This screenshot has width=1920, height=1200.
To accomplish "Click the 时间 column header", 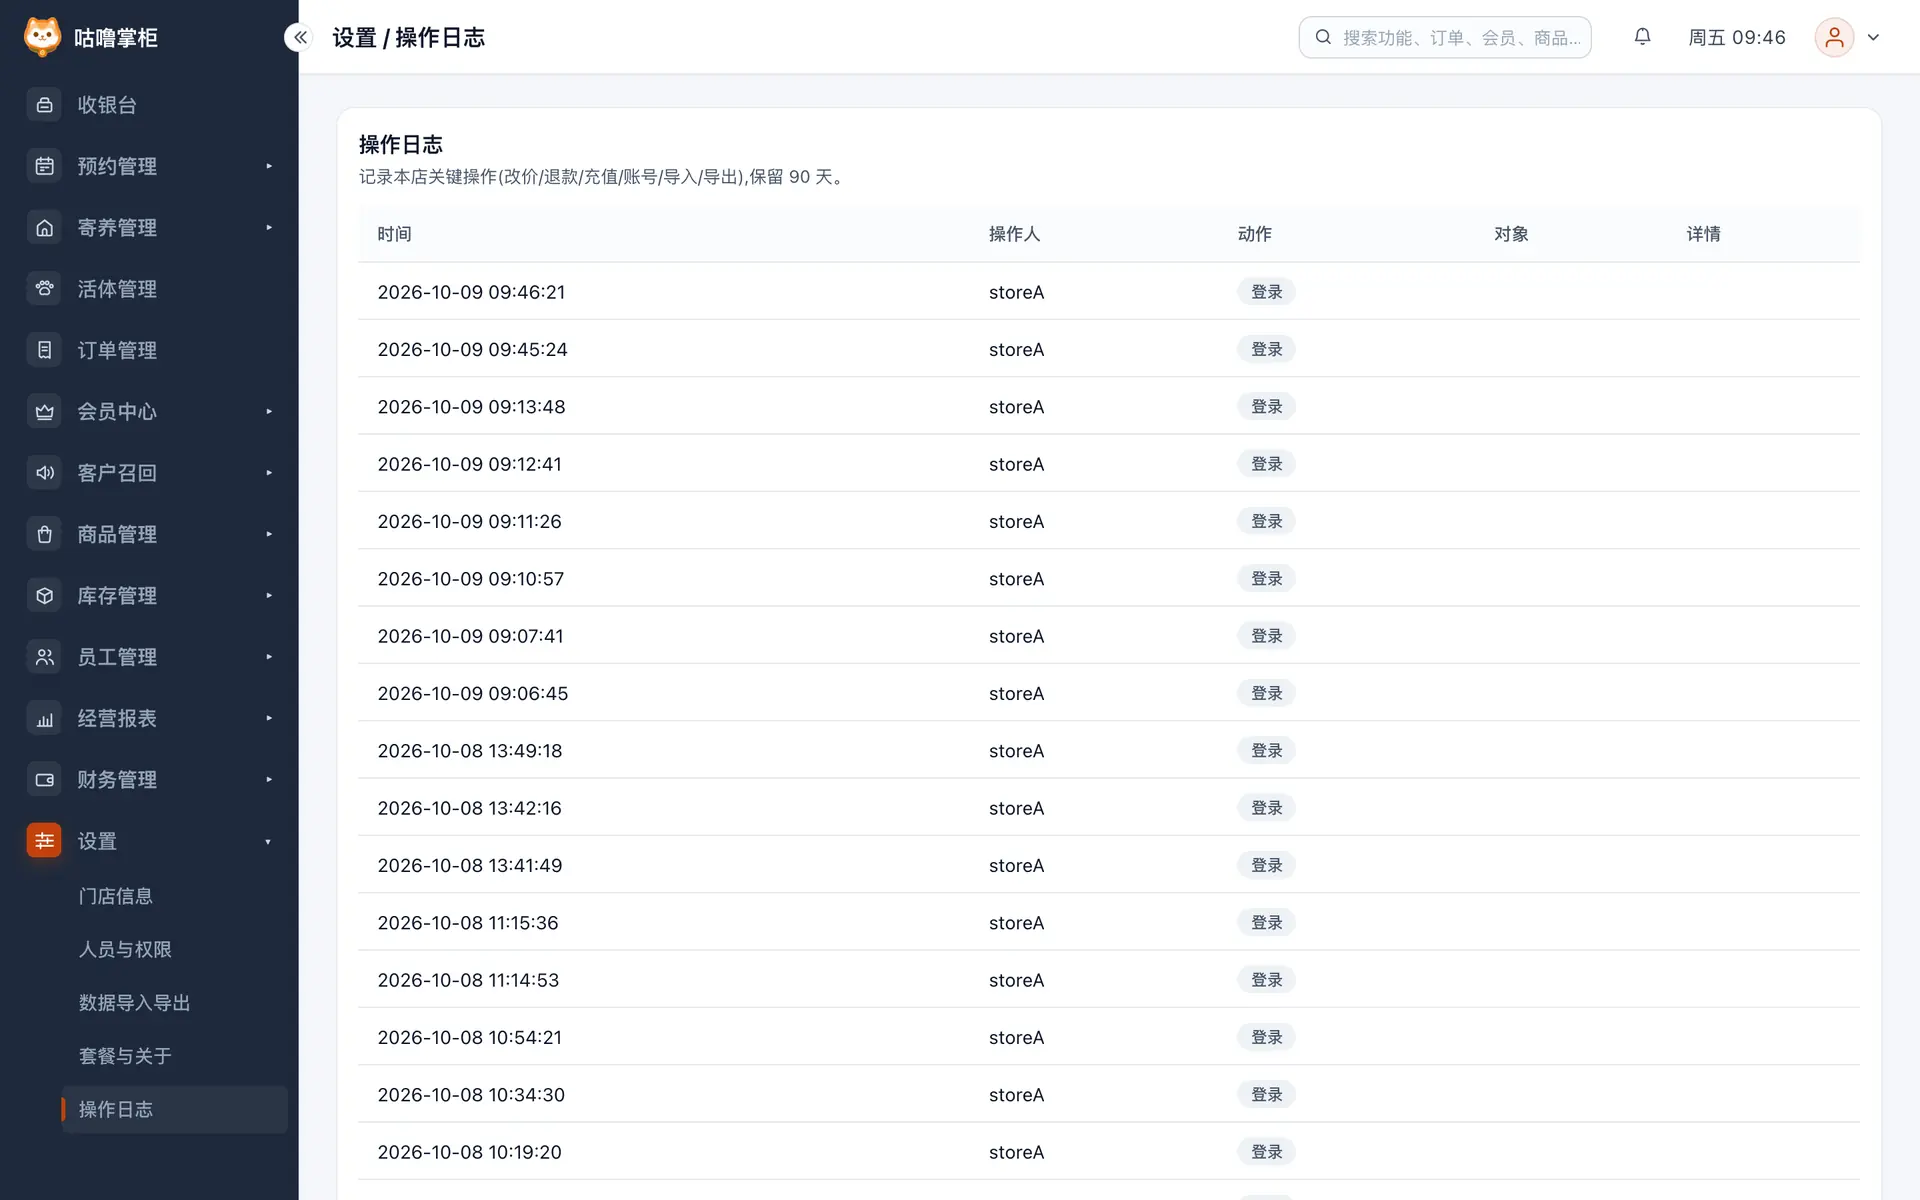I will tap(394, 234).
